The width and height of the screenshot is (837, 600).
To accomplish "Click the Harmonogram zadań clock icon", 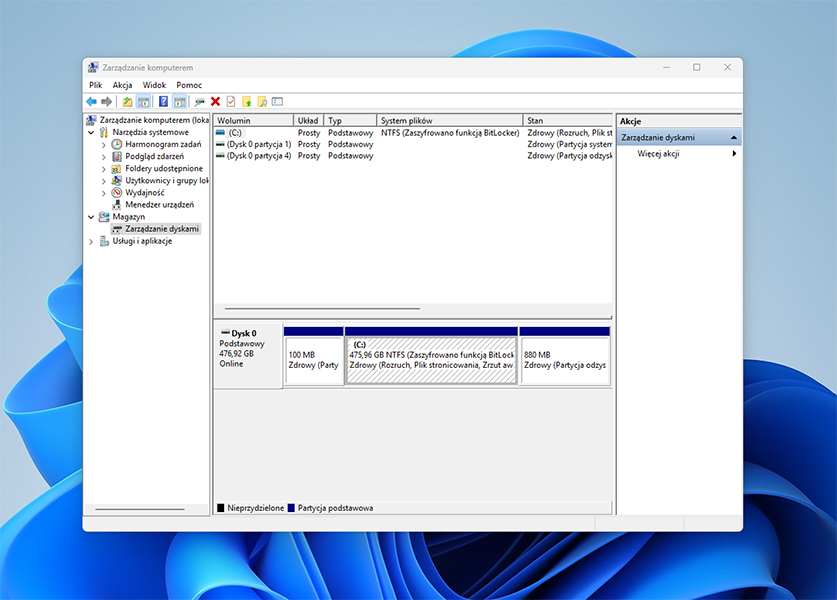I will 117,144.
